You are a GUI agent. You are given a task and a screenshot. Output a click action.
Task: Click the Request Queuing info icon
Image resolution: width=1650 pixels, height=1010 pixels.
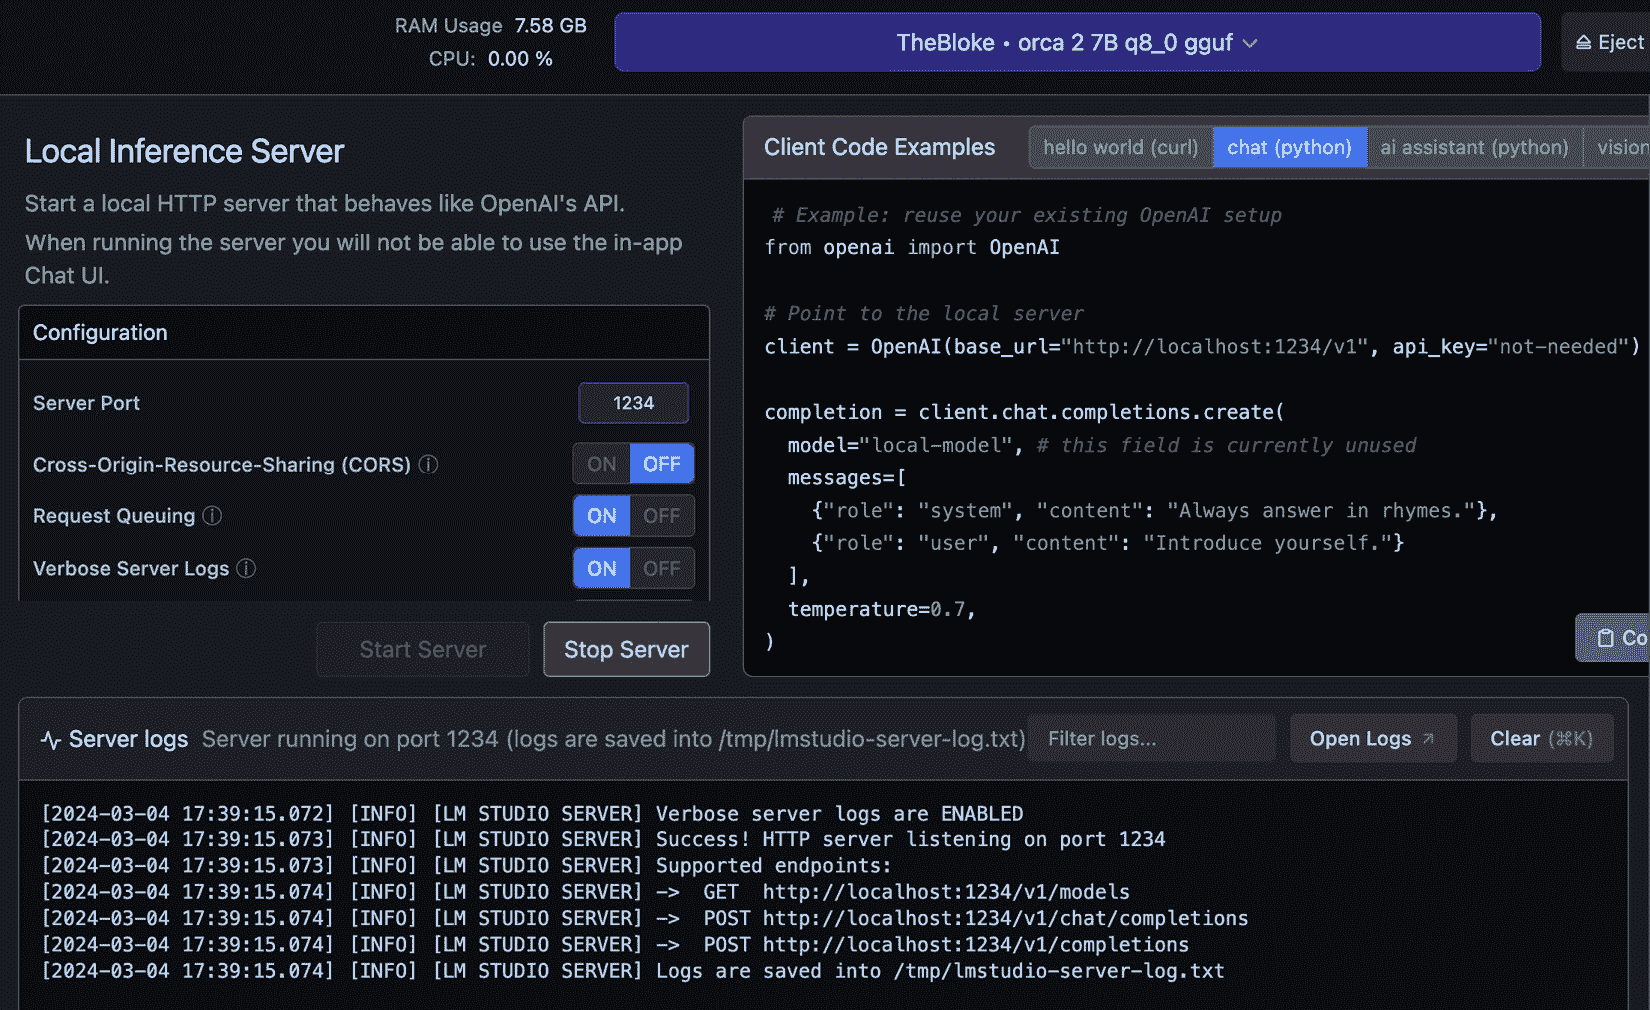[212, 516]
